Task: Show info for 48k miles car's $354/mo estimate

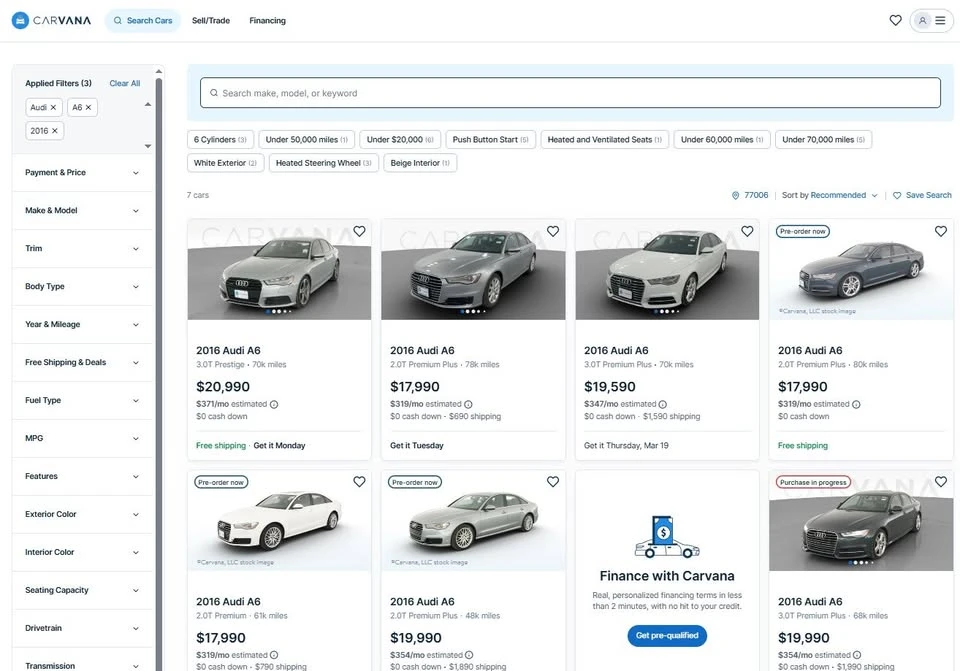Action: (x=469, y=655)
